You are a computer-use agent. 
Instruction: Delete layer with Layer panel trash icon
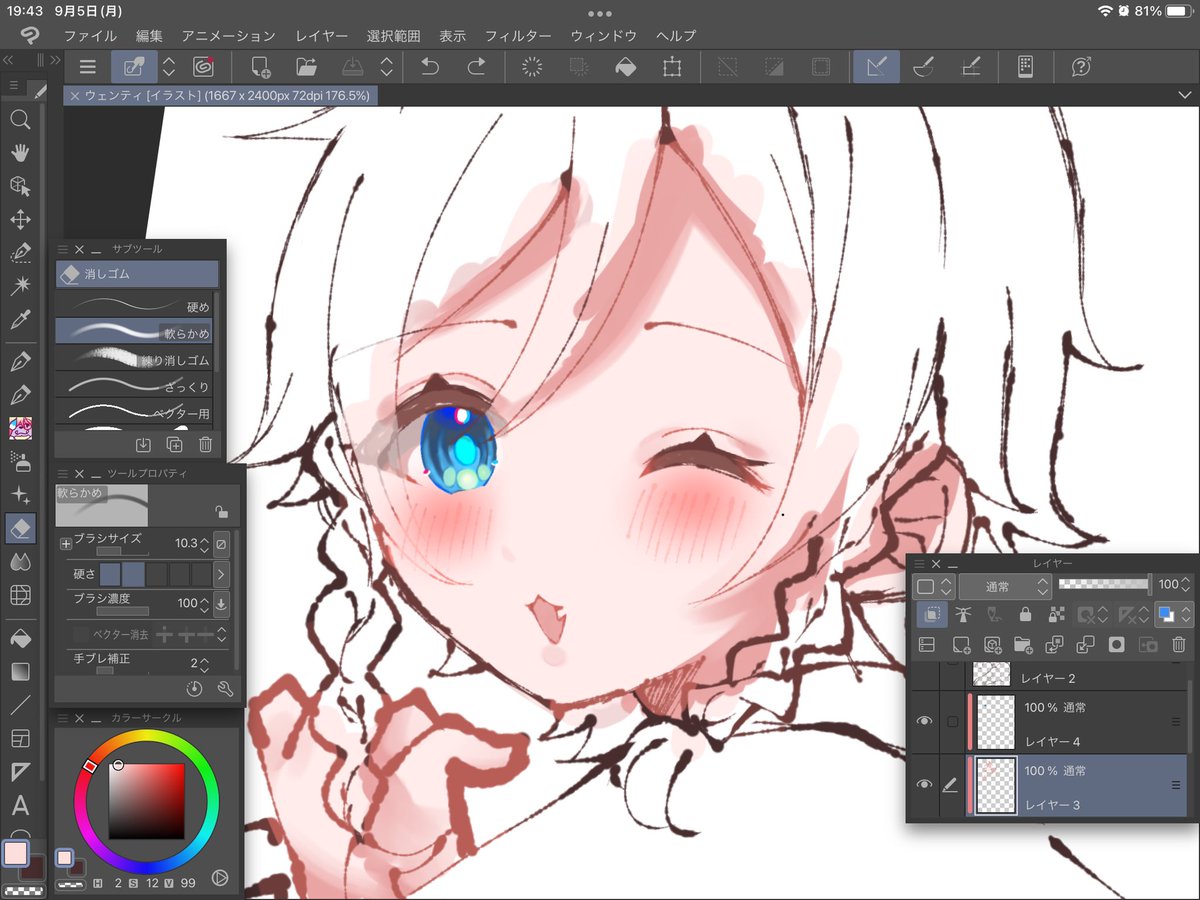(x=1179, y=645)
